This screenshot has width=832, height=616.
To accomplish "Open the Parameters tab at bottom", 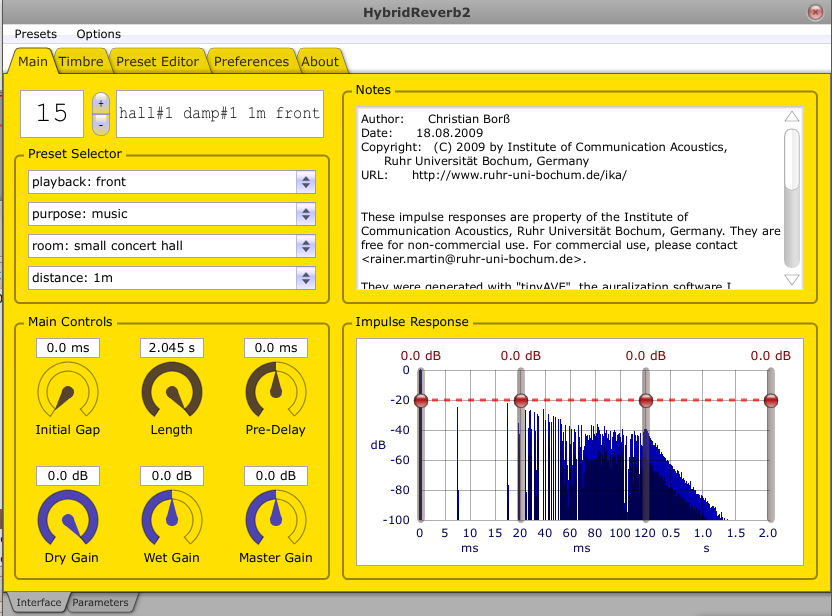I will click(x=100, y=603).
